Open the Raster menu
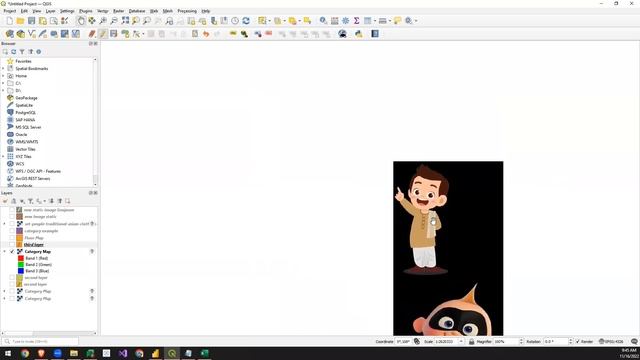This screenshot has width=640, height=360. pyautogui.click(x=118, y=11)
